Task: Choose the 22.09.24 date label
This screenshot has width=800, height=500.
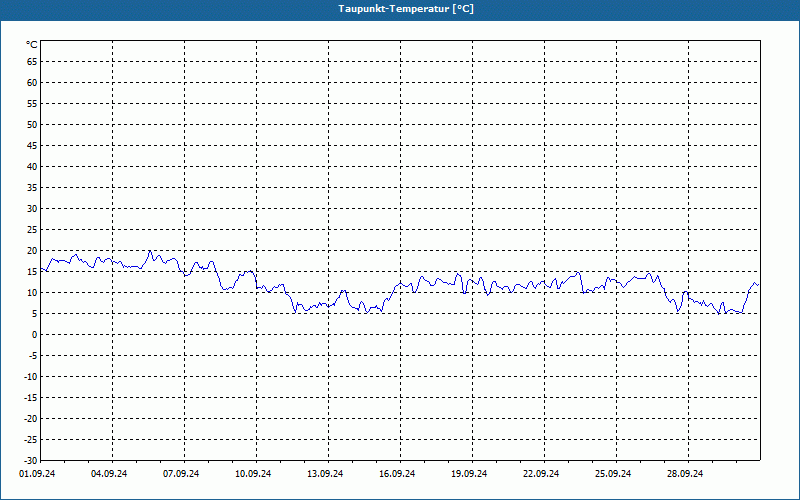Action: click(x=541, y=474)
